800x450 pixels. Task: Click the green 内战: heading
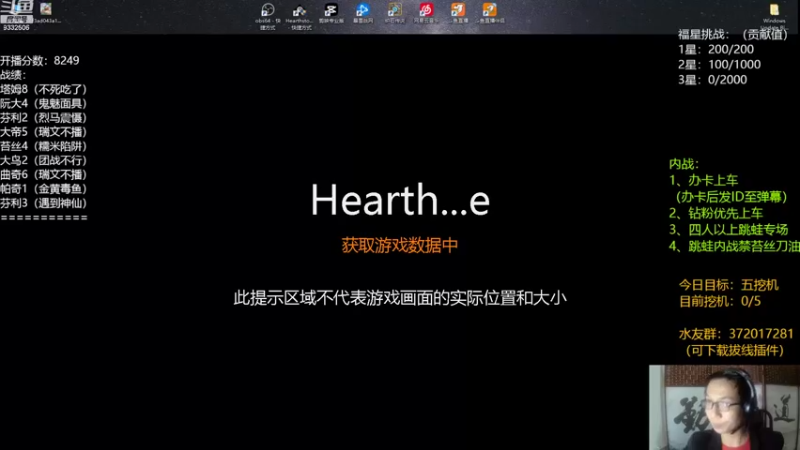coord(684,164)
